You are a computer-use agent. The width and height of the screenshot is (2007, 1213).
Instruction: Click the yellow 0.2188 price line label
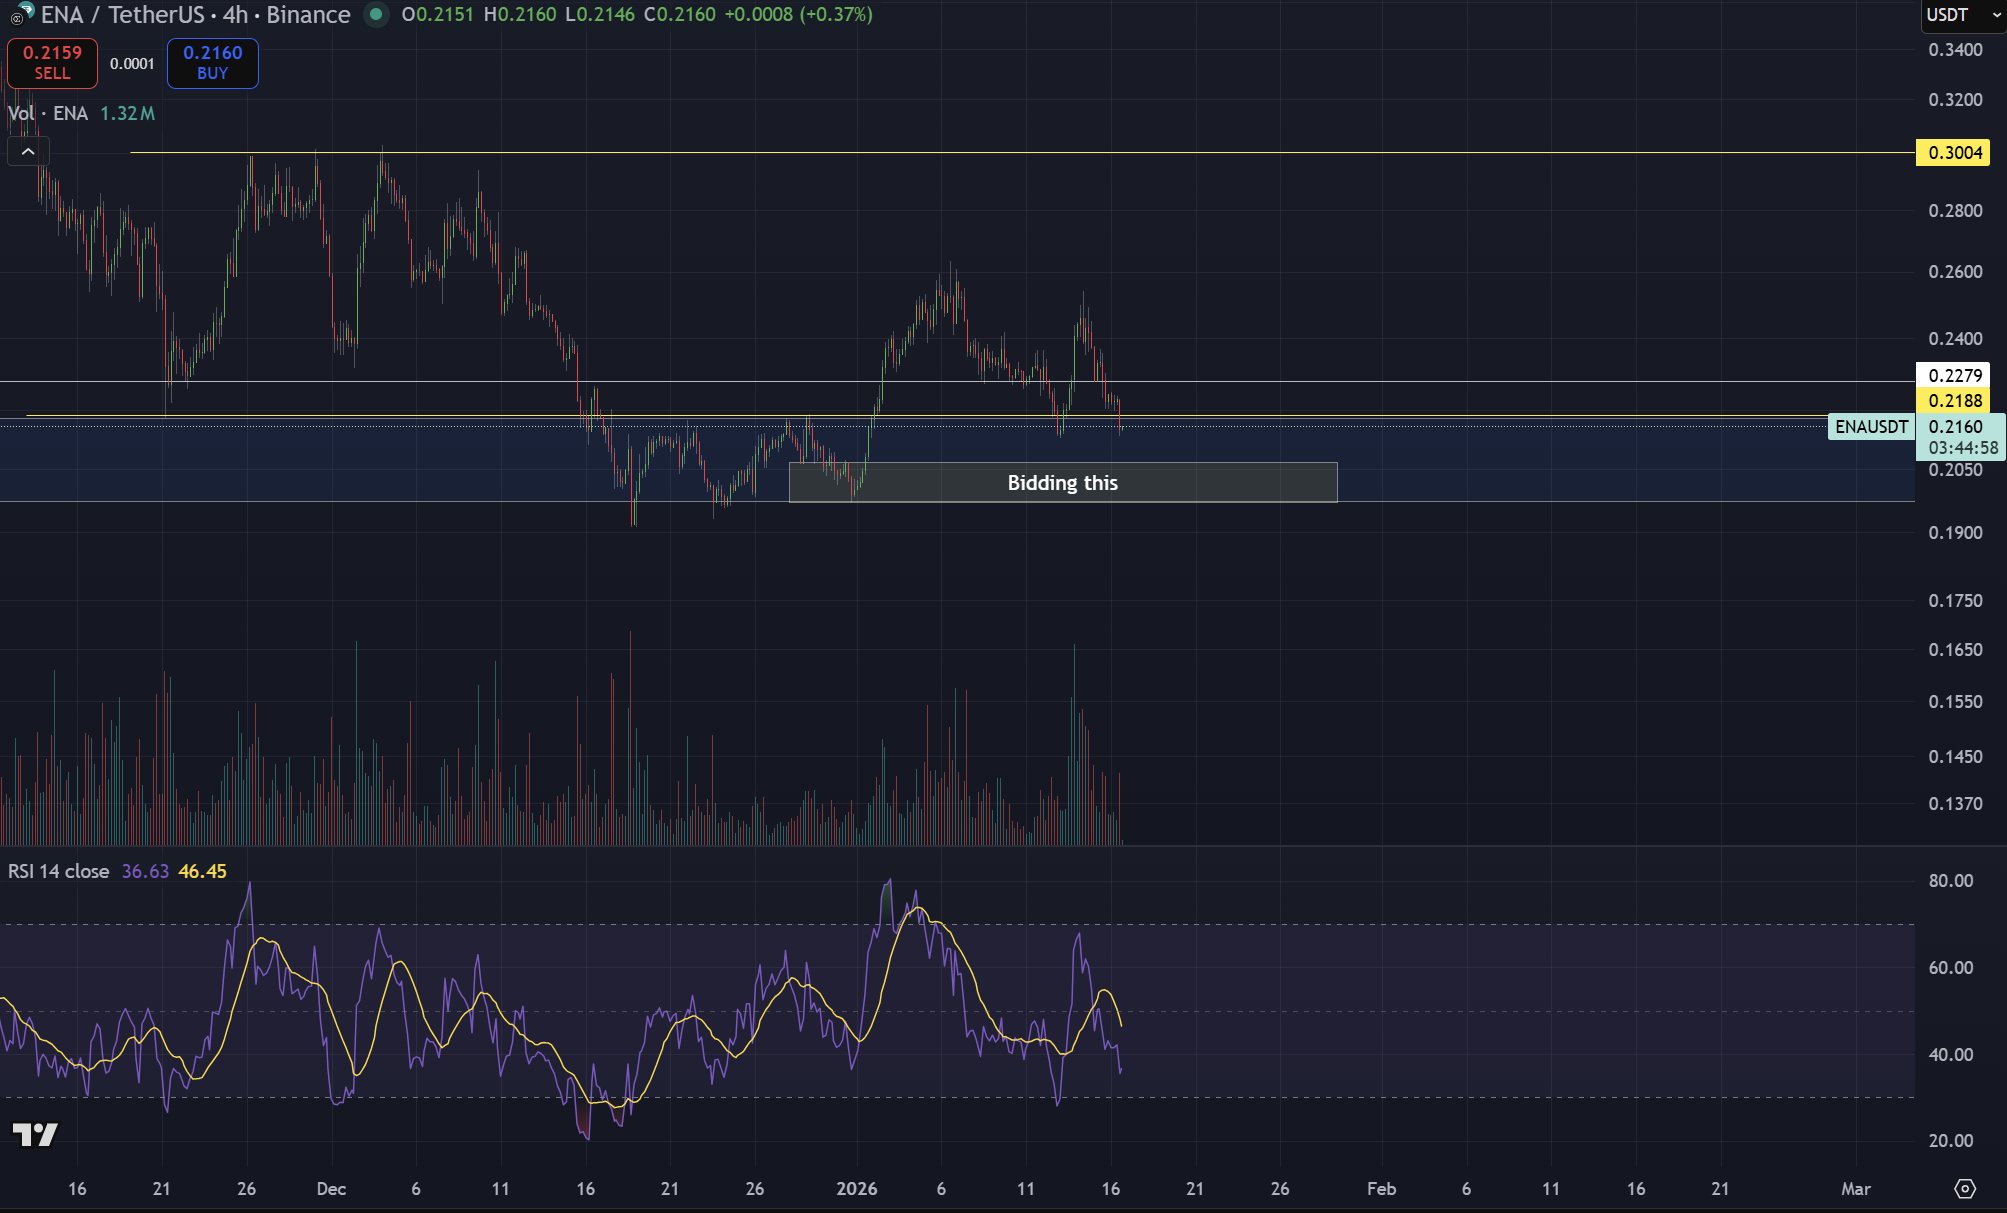pyautogui.click(x=1954, y=400)
